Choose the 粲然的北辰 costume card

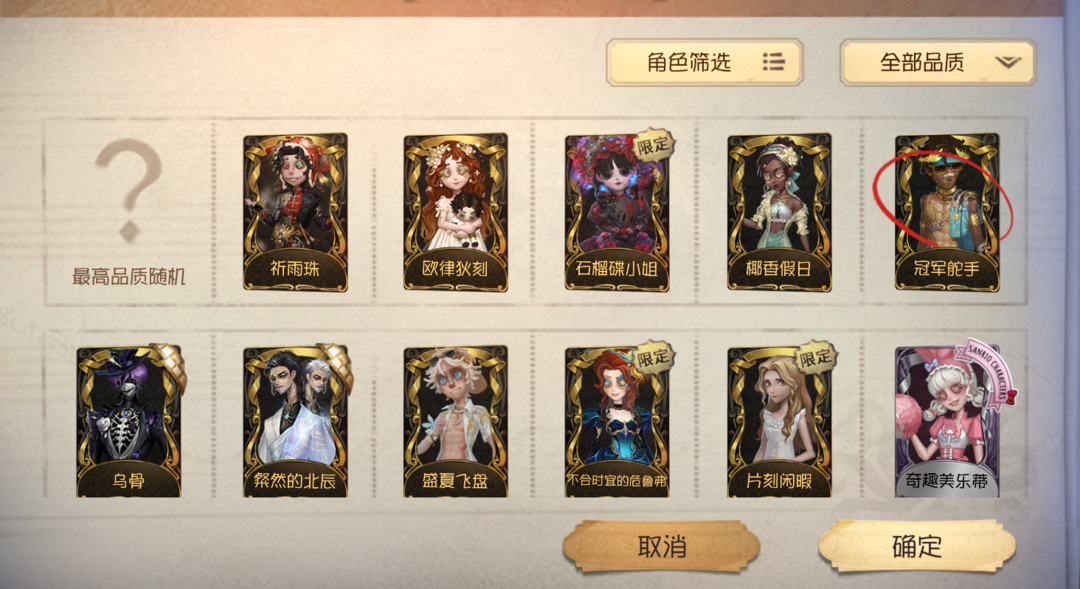pyautogui.click(x=295, y=422)
